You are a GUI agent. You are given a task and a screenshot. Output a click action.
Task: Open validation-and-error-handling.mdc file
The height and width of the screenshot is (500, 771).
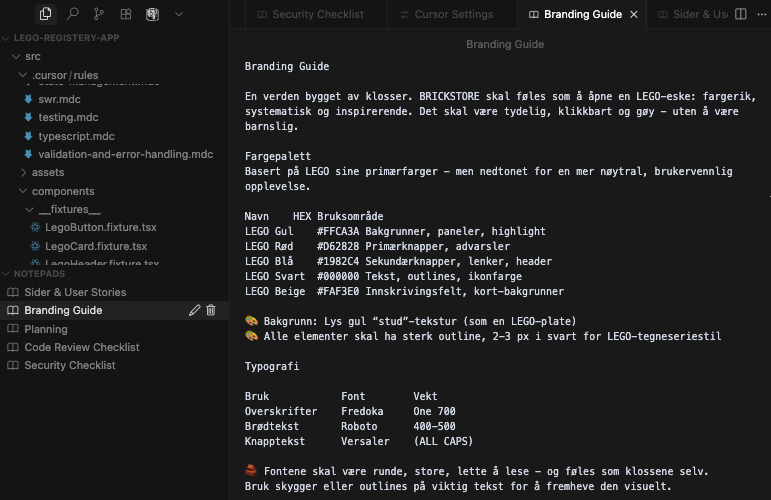[125, 154]
